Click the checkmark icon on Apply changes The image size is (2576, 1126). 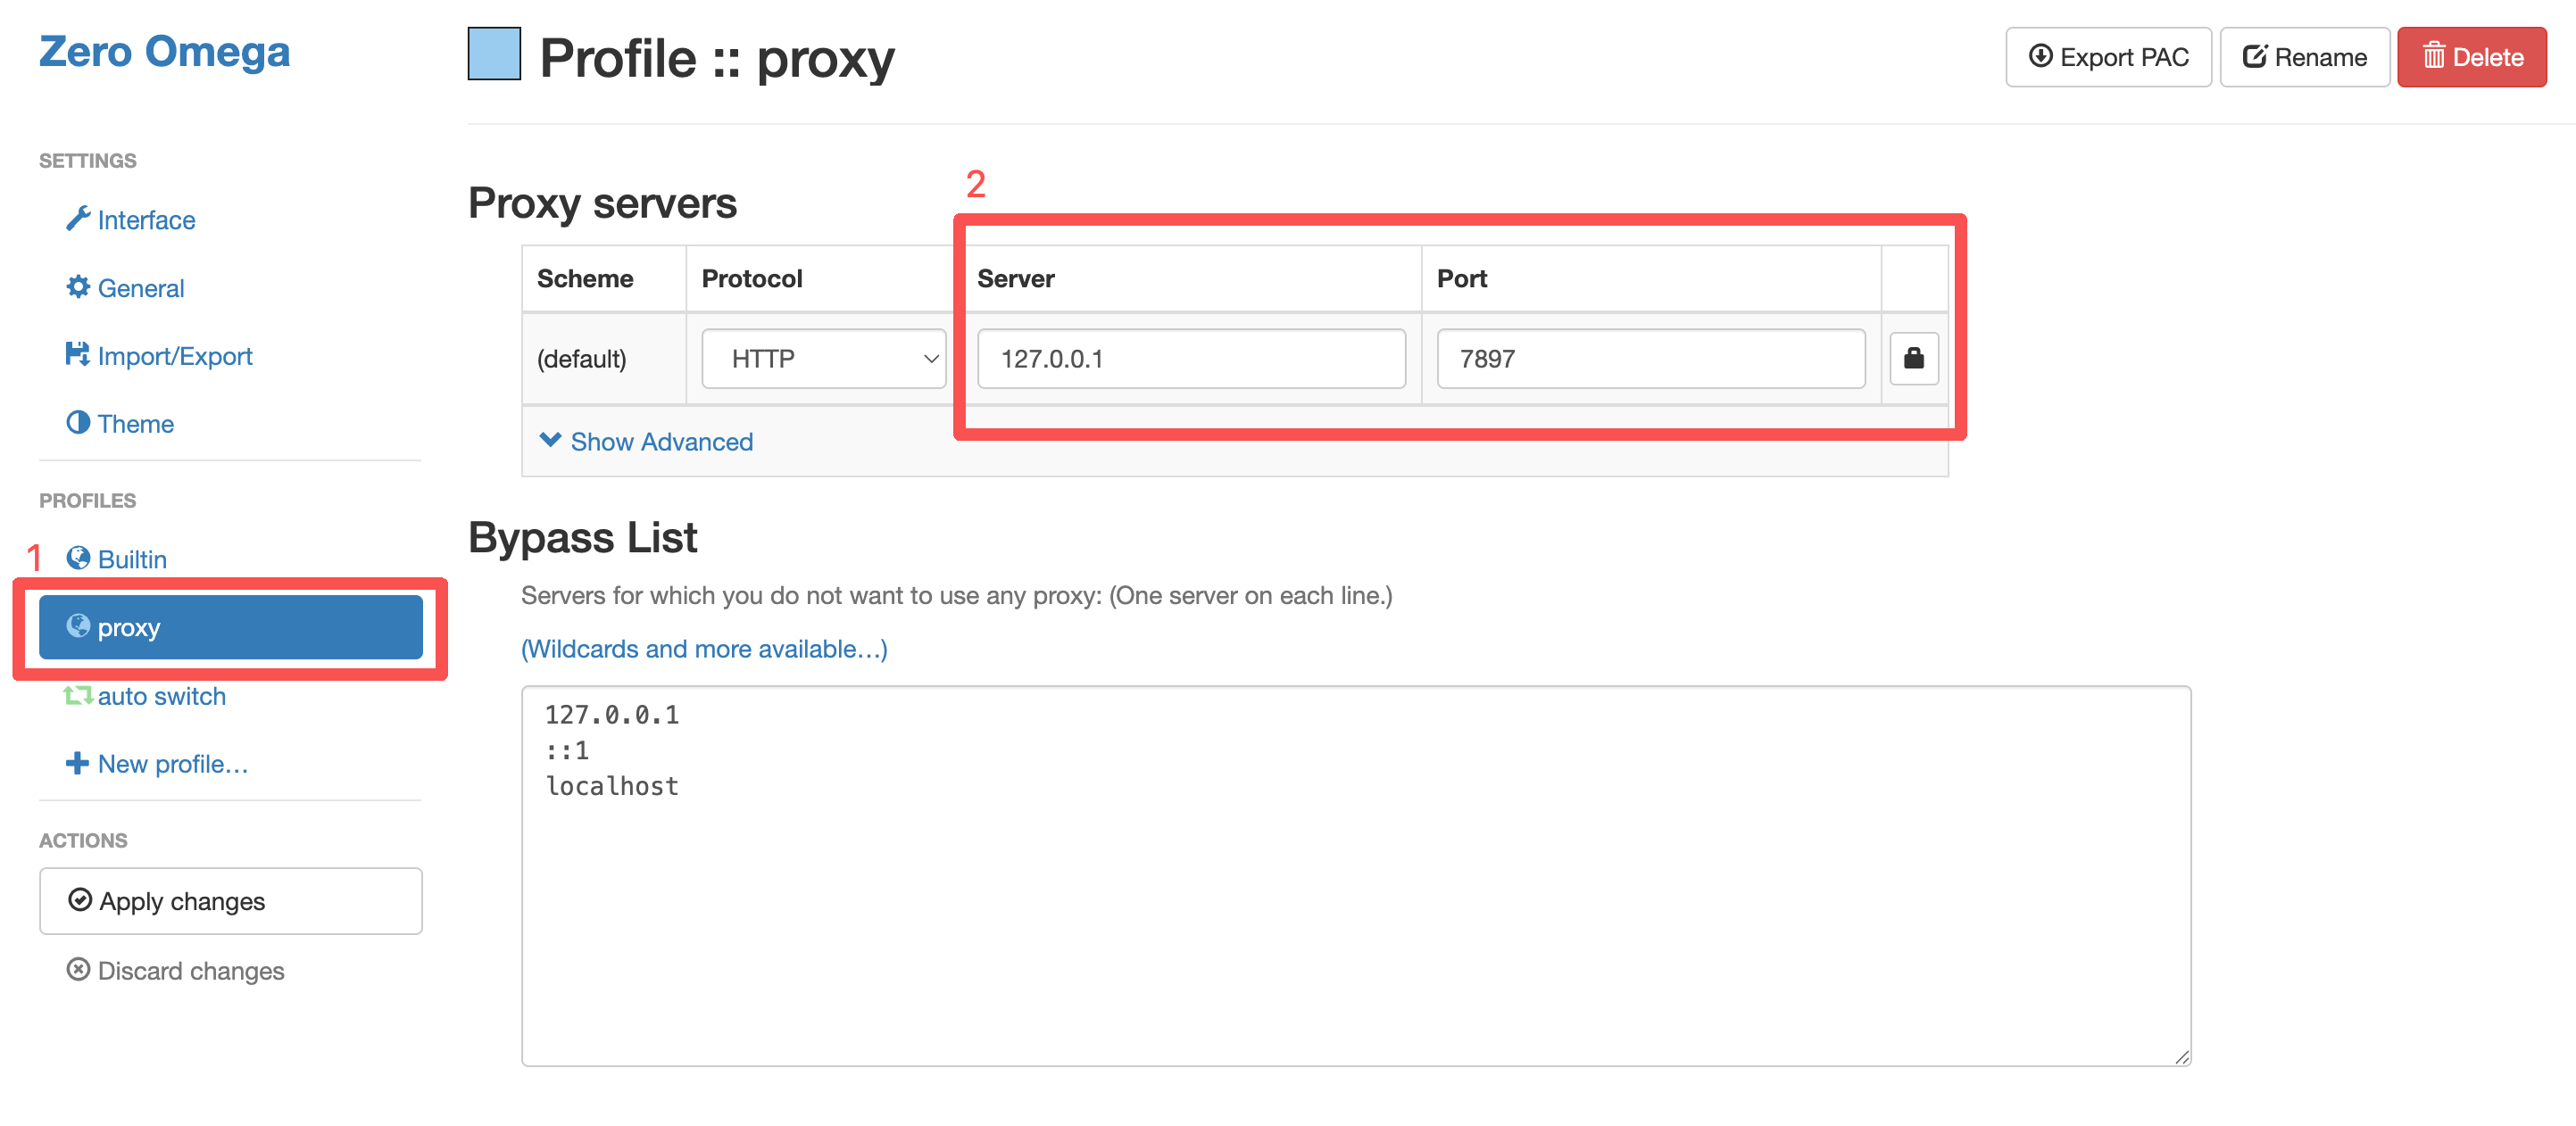(79, 900)
